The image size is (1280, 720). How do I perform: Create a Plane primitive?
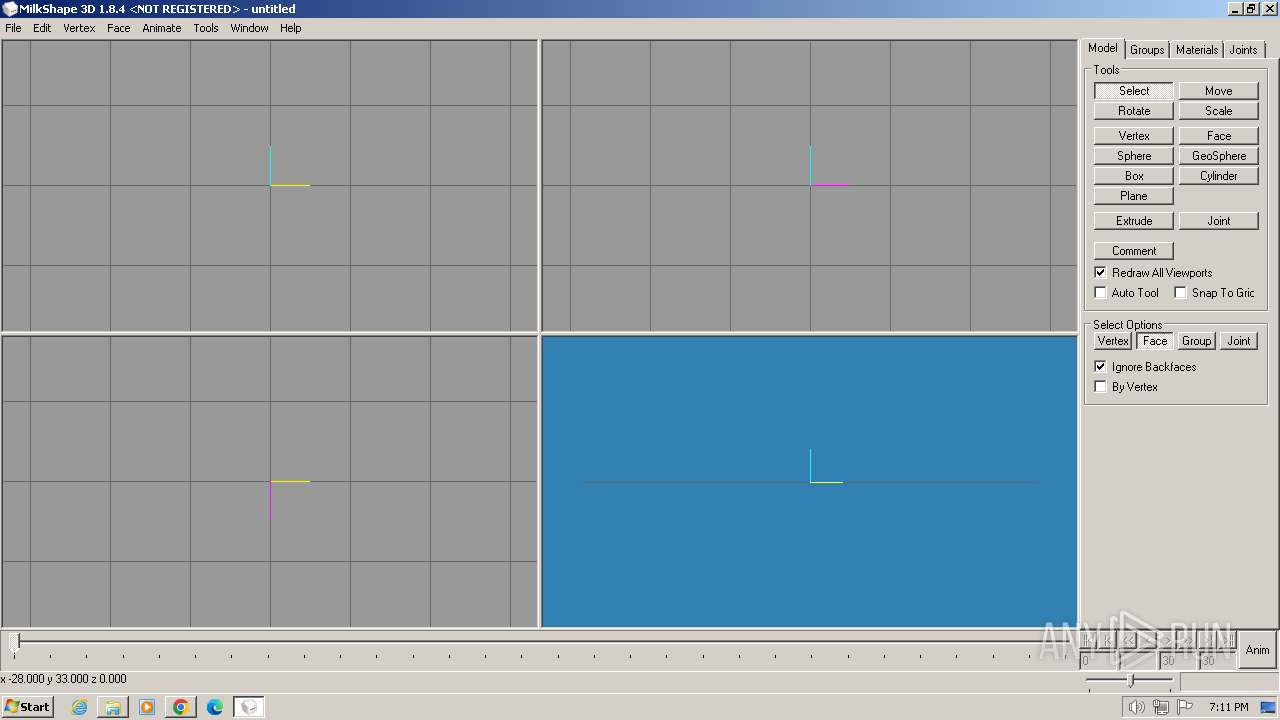coord(1134,196)
